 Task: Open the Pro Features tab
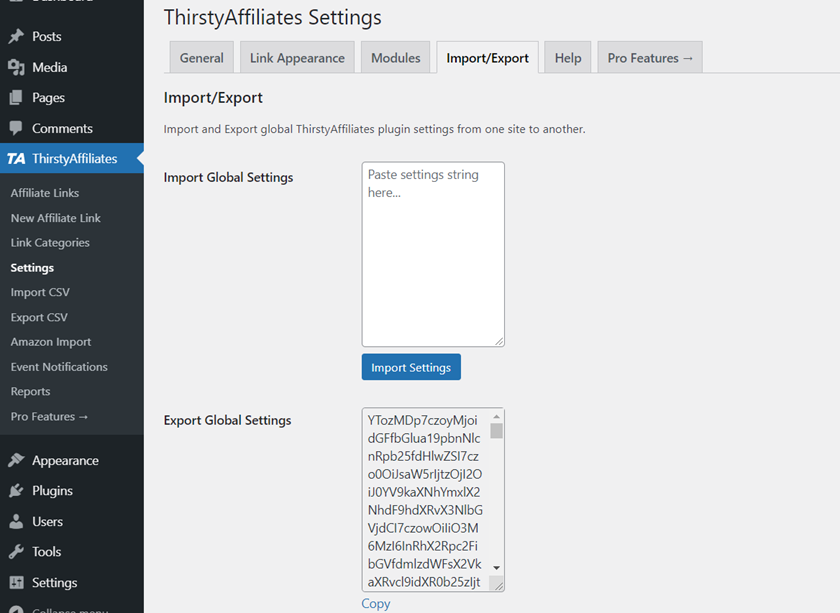coord(650,57)
